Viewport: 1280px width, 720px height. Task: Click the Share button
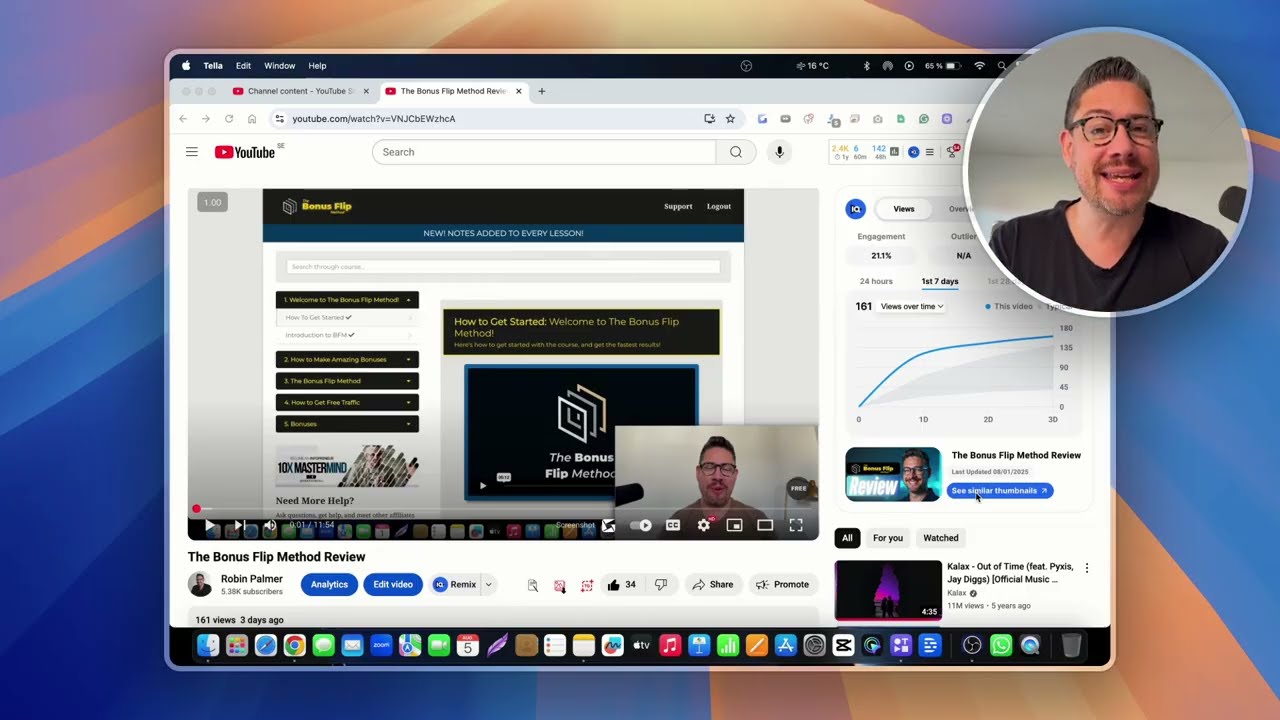pyautogui.click(x=713, y=584)
